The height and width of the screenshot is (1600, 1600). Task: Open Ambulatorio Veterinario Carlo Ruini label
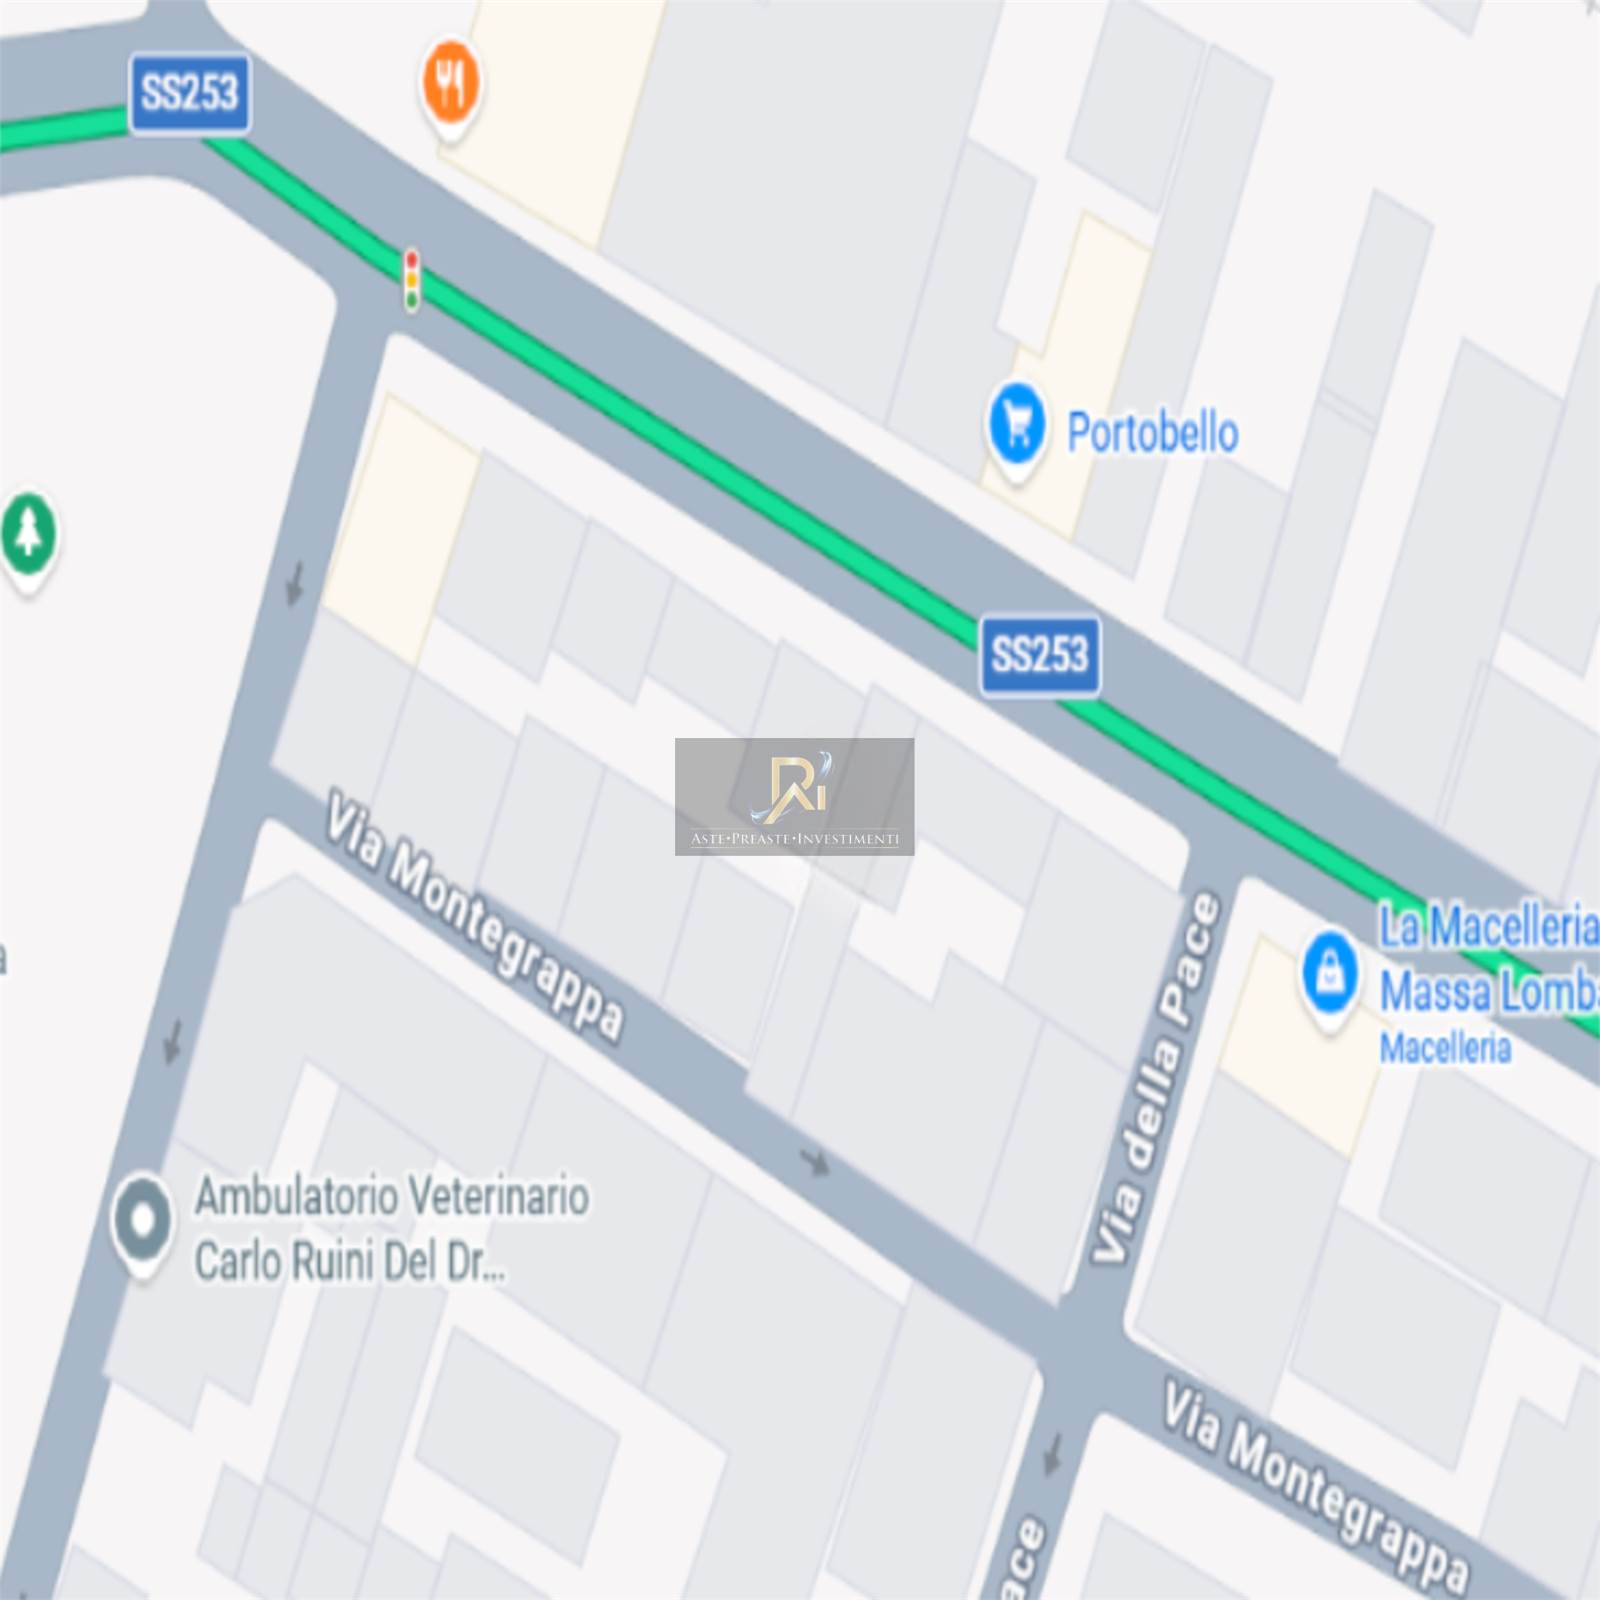392,1228
